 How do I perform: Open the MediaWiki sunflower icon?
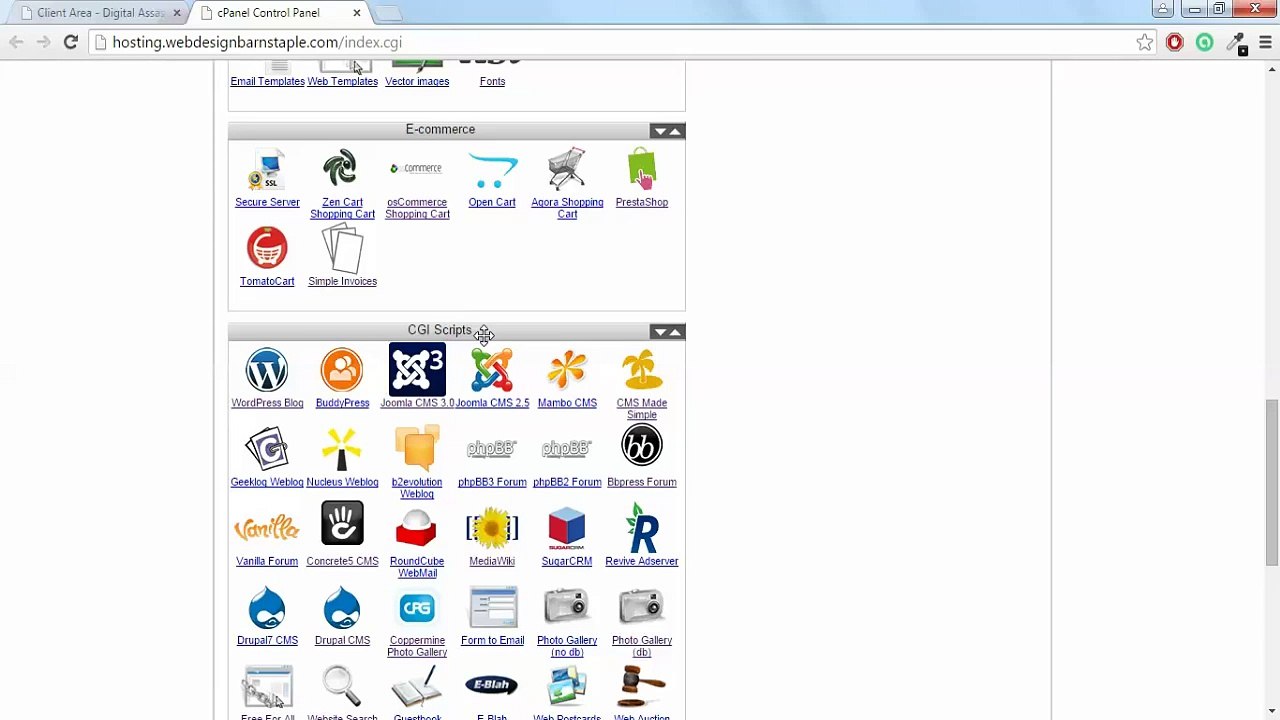point(492,528)
